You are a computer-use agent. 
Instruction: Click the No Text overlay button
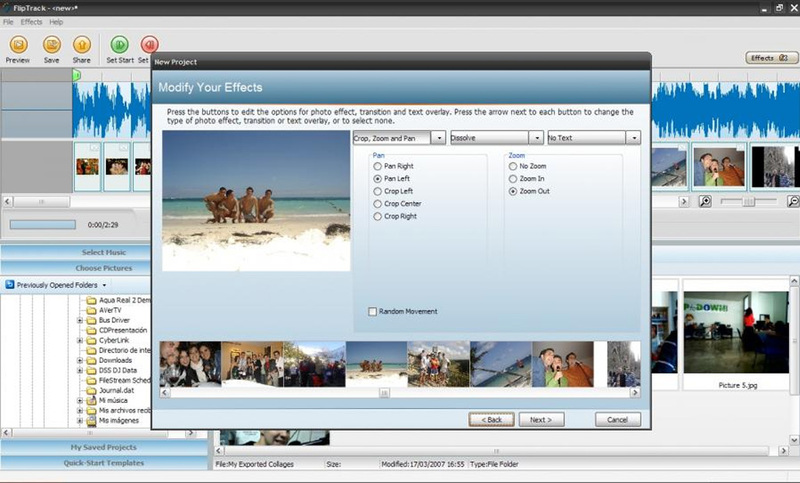(x=587, y=138)
